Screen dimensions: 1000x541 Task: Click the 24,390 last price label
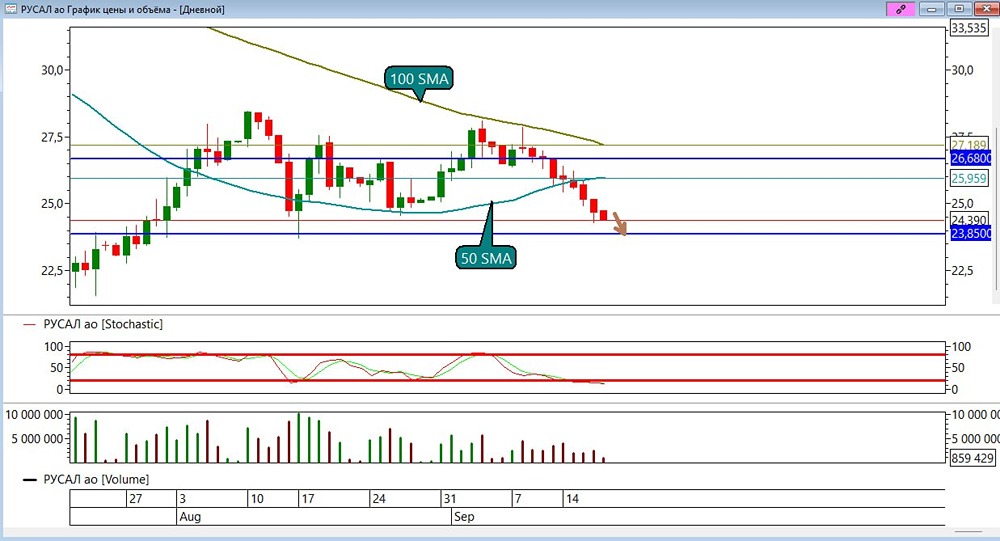click(x=969, y=220)
